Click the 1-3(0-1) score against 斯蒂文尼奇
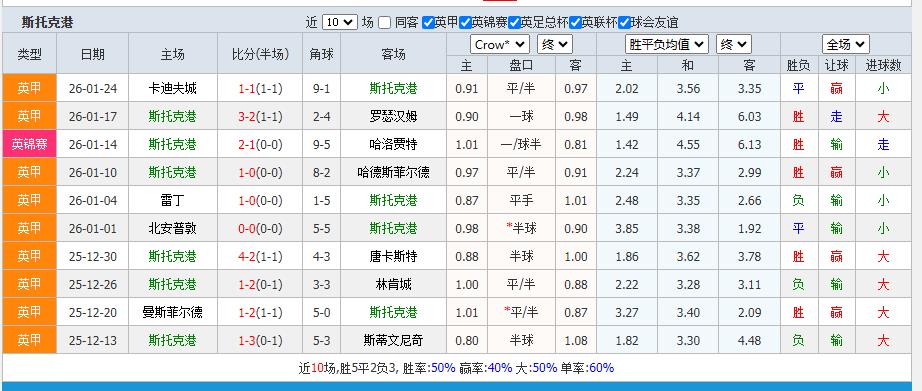922x391 pixels. point(260,340)
